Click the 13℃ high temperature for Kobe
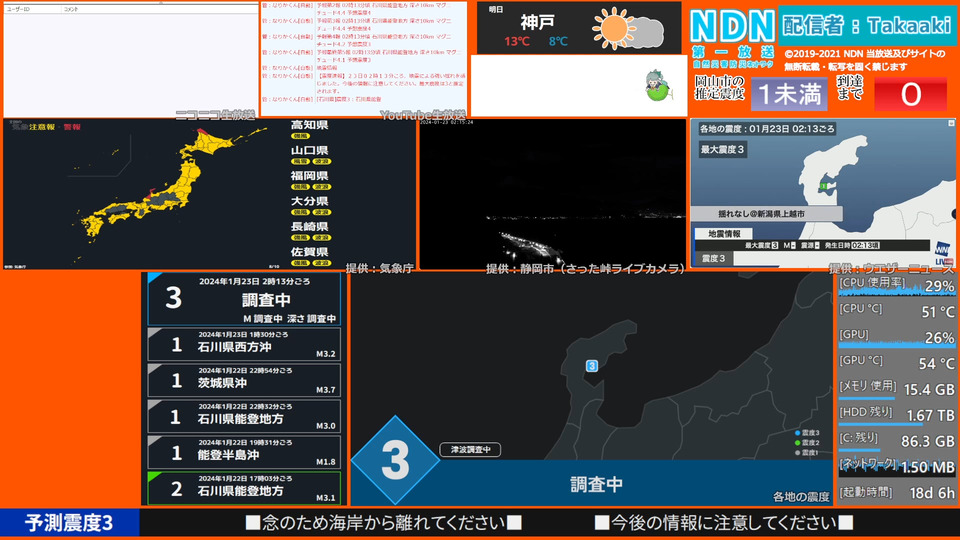The width and height of the screenshot is (960, 540). pos(517,42)
